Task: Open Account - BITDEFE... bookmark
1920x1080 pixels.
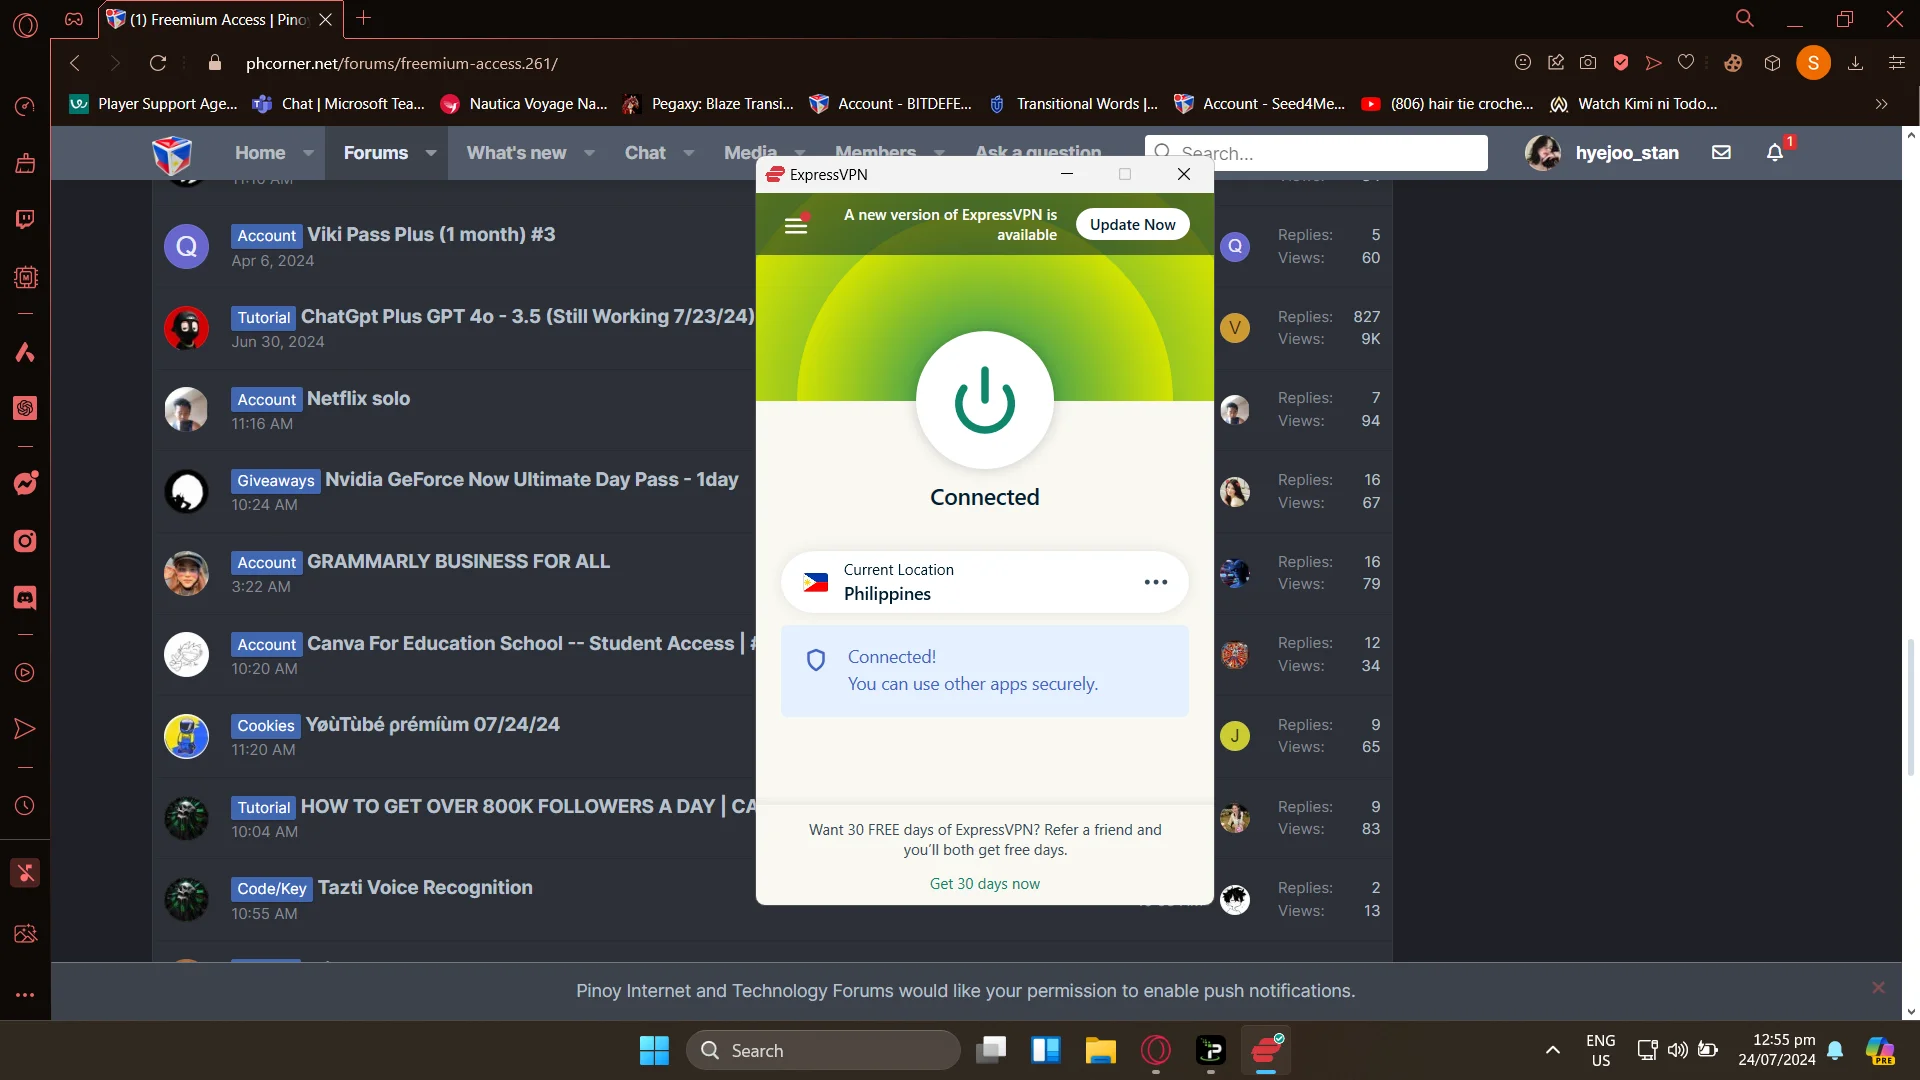Action: tap(890, 104)
